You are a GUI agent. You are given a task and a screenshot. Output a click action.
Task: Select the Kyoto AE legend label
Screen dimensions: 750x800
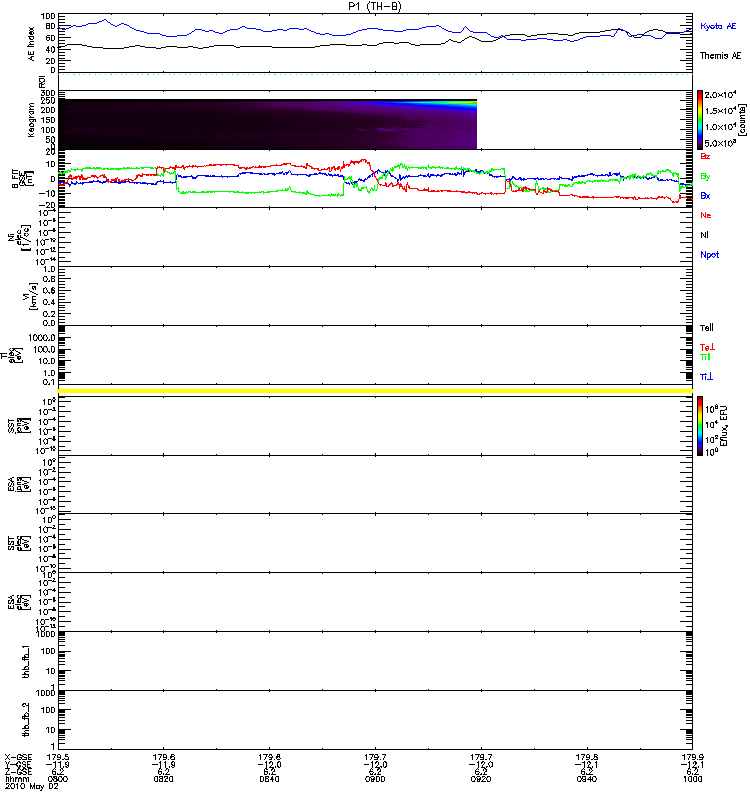716,24
